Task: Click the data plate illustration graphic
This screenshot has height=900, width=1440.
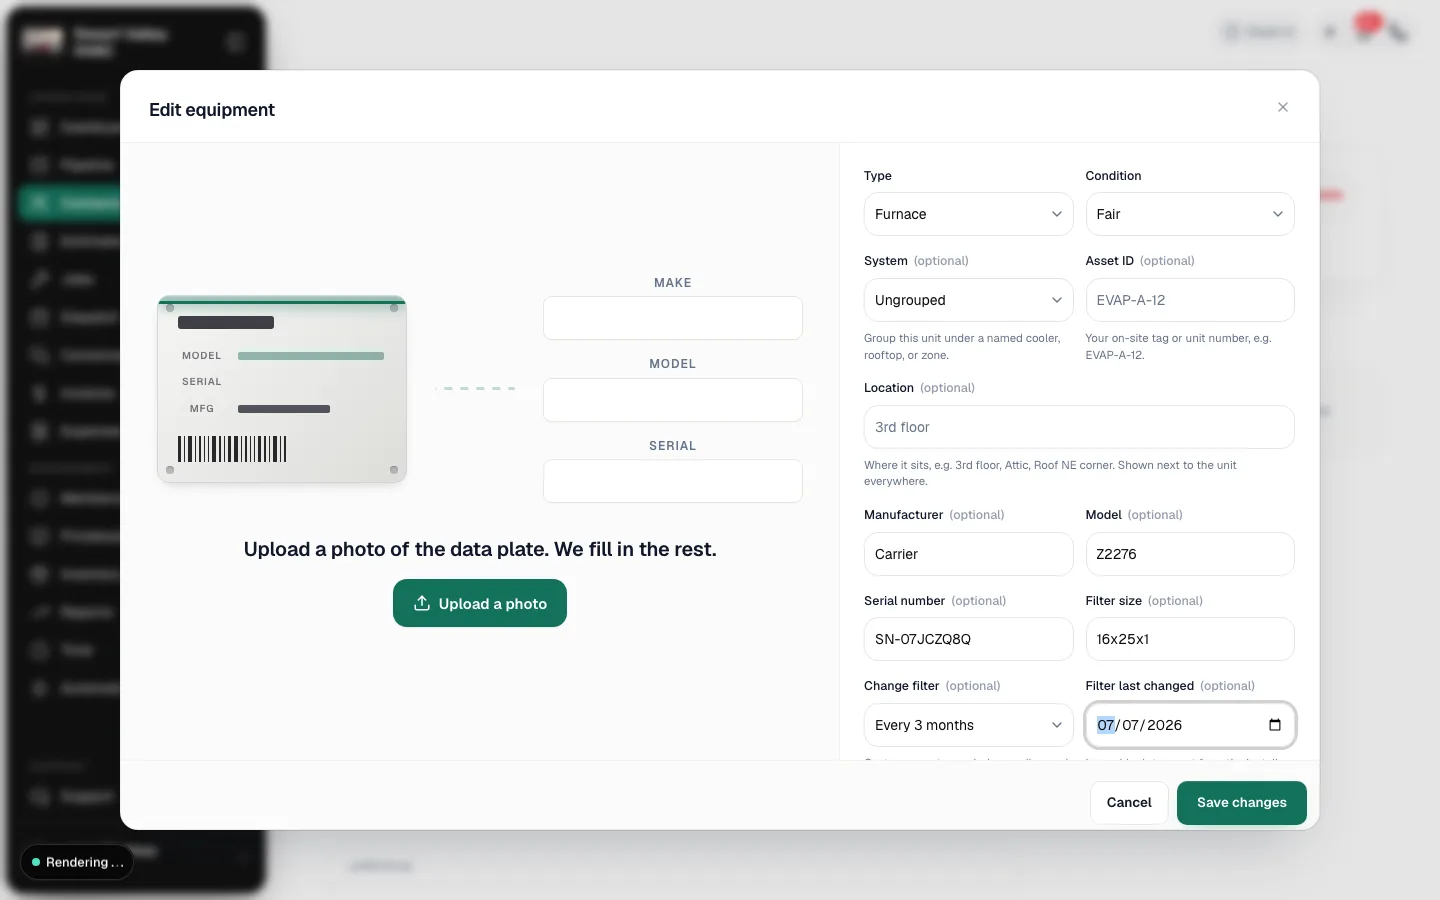Action: click(282, 389)
